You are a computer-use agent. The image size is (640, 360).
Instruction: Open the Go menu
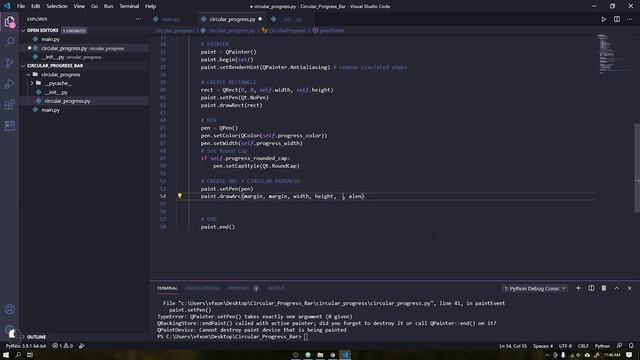[94, 6]
